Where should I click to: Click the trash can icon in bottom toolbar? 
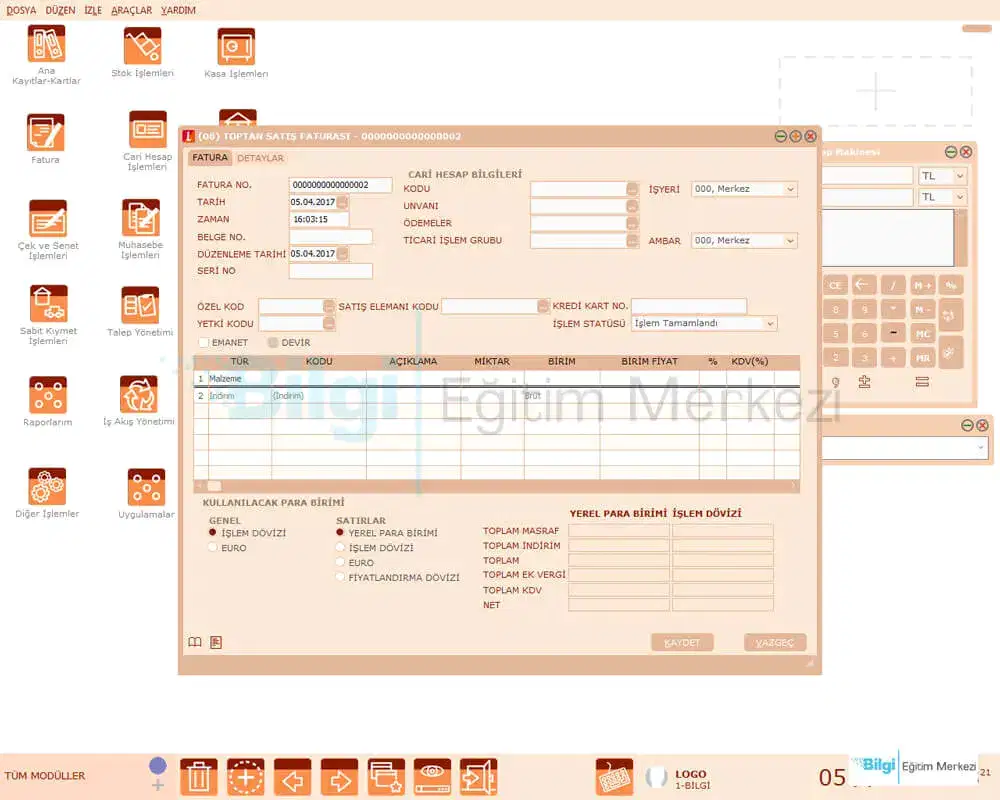coord(199,777)
